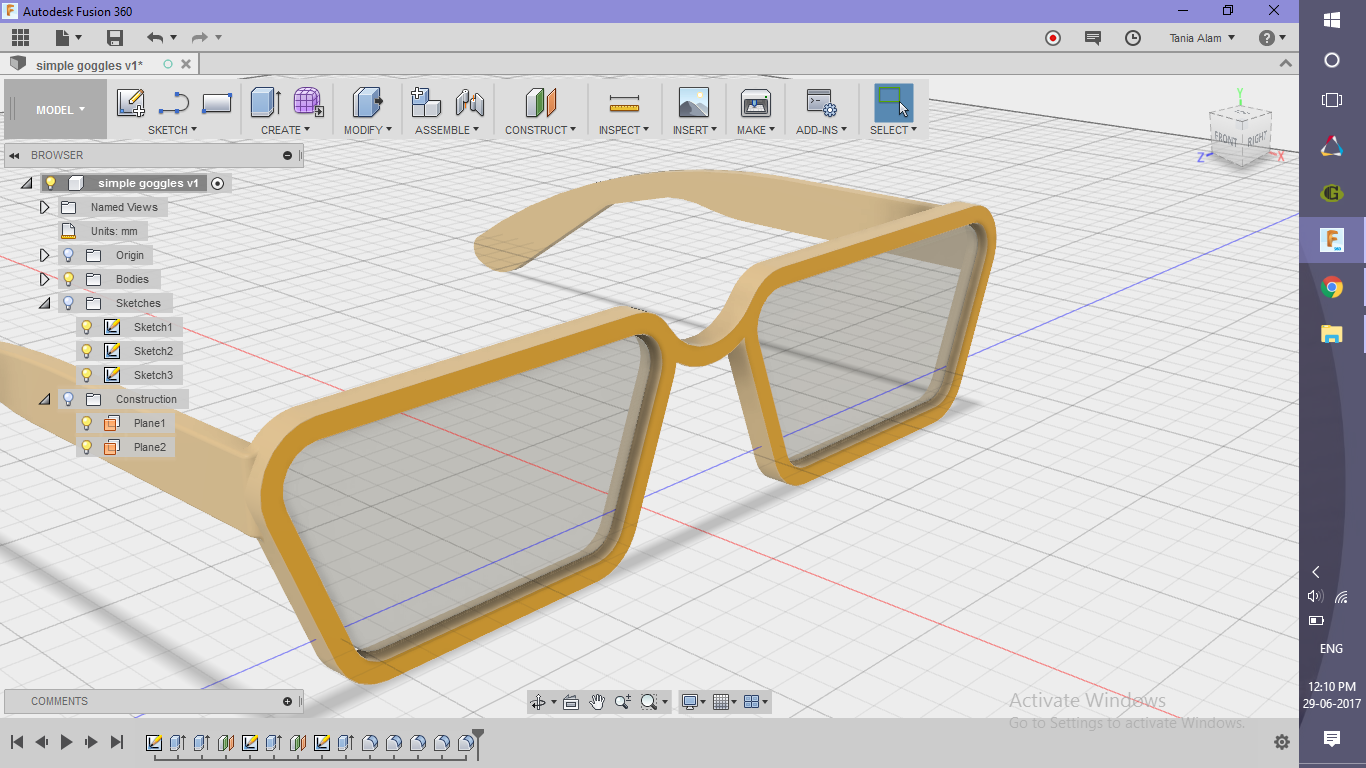
Task: Open the Job Status clock icon
Action: [1133, 38]
